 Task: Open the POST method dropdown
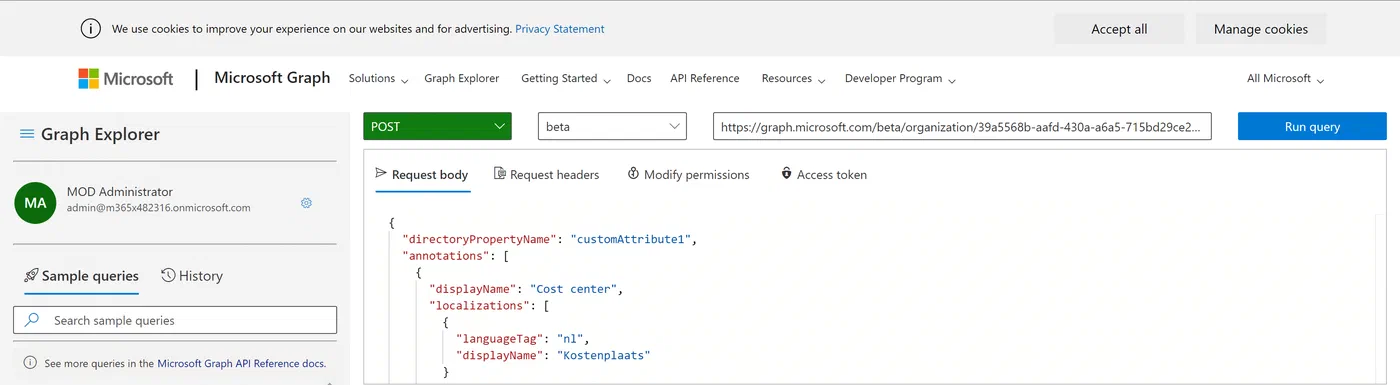437,126
